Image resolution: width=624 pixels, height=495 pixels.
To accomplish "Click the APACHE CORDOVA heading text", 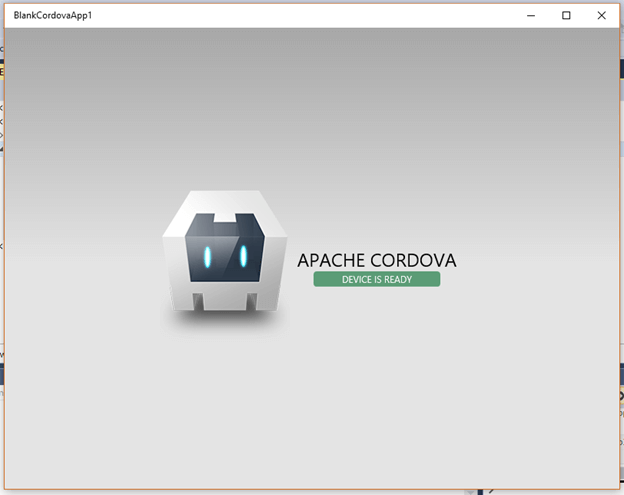I will tap(376, 261).
